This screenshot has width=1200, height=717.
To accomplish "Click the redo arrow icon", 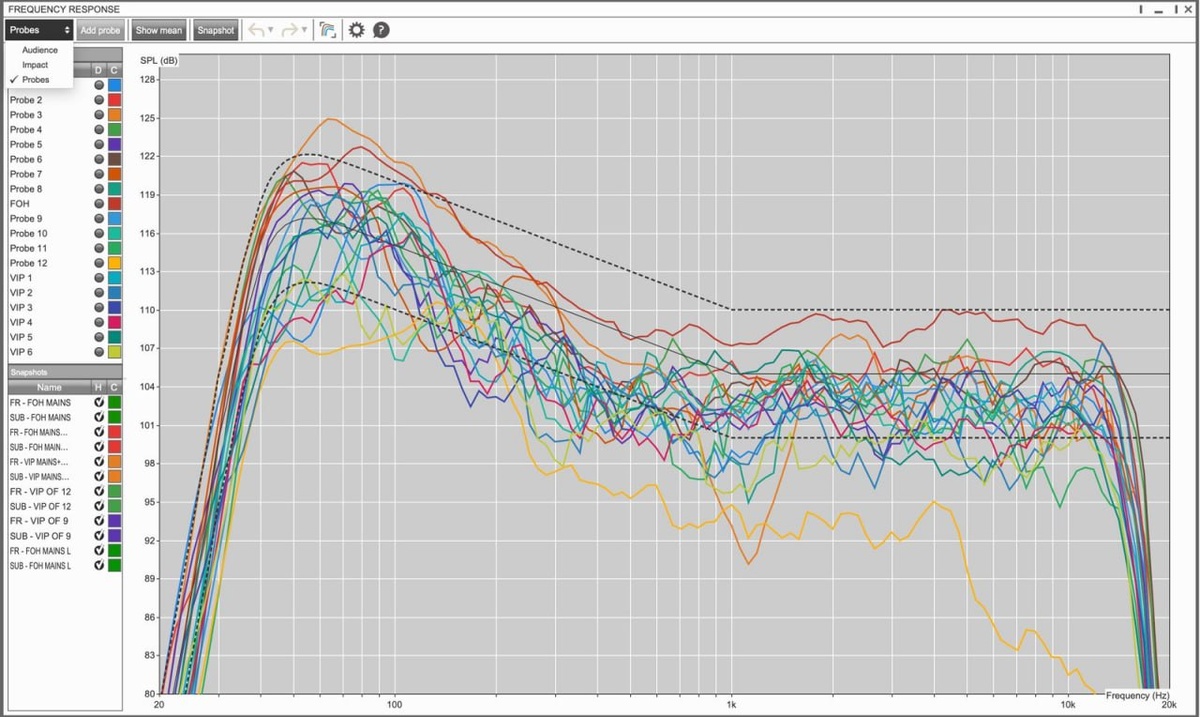I will 289,30.
